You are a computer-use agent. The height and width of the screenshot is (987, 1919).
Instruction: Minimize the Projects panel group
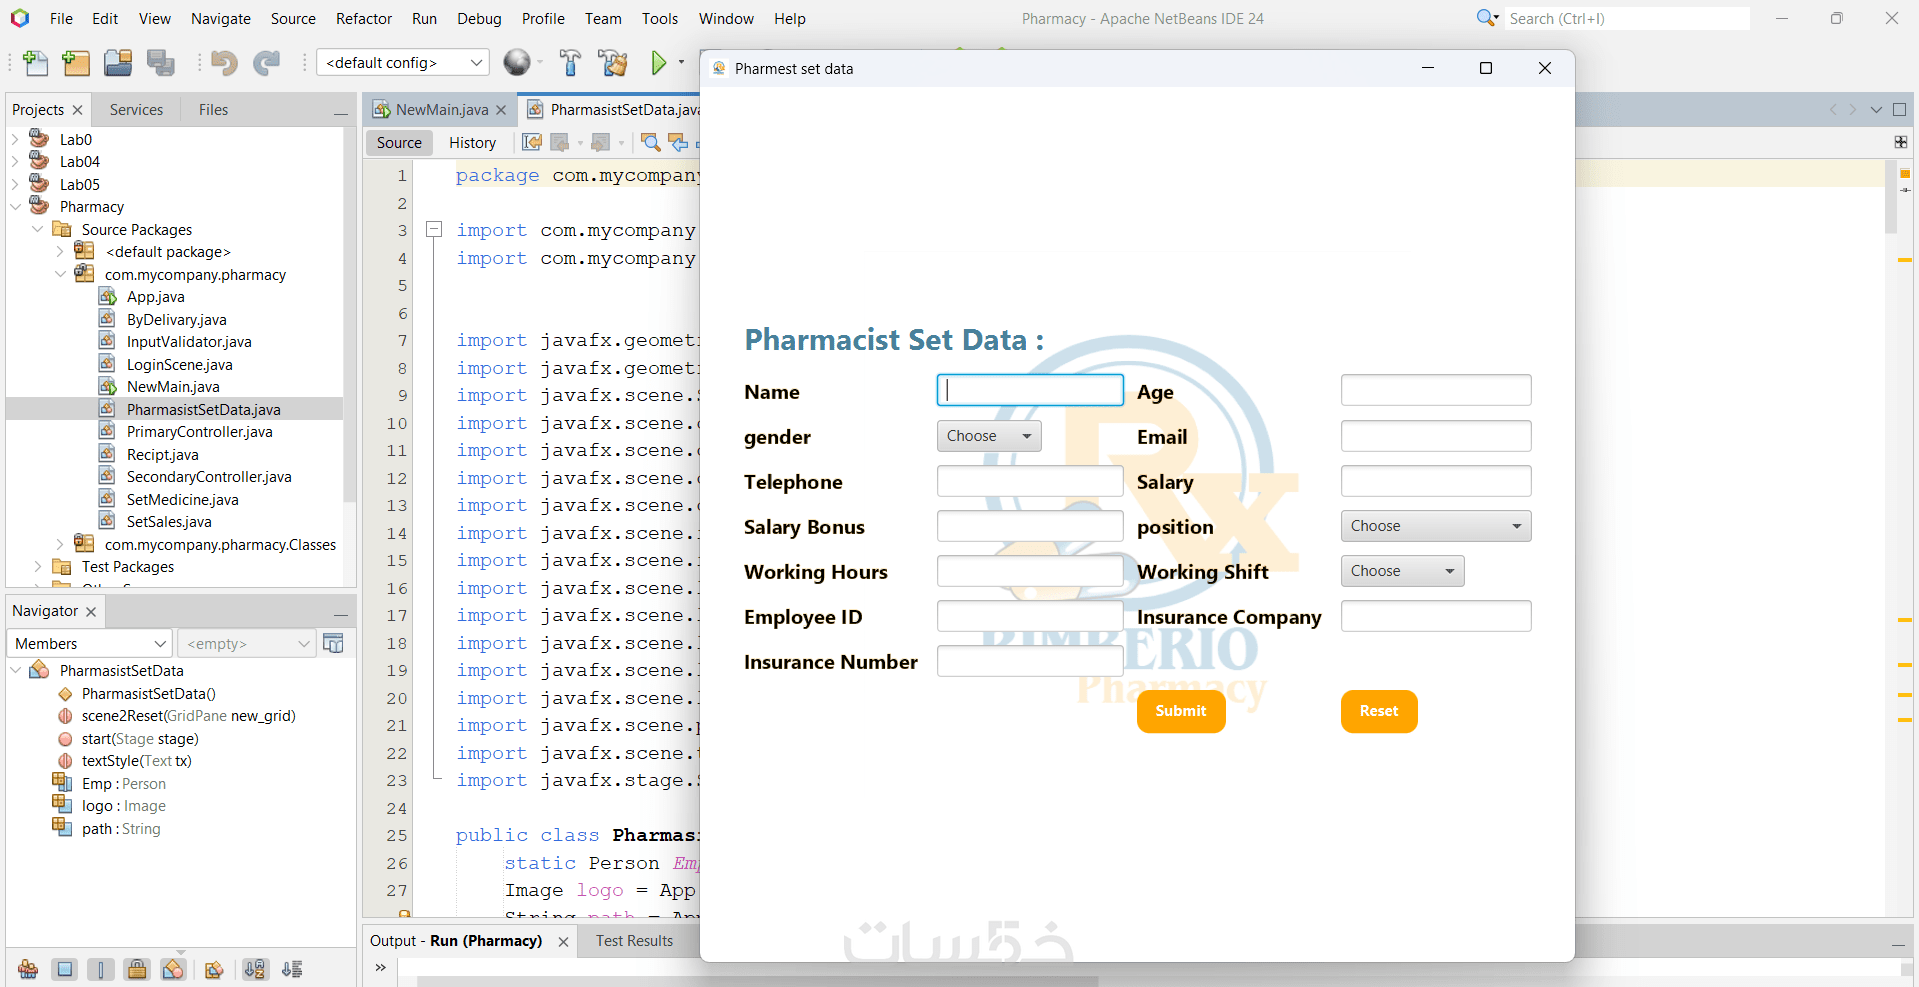click(x=341, y=112)
